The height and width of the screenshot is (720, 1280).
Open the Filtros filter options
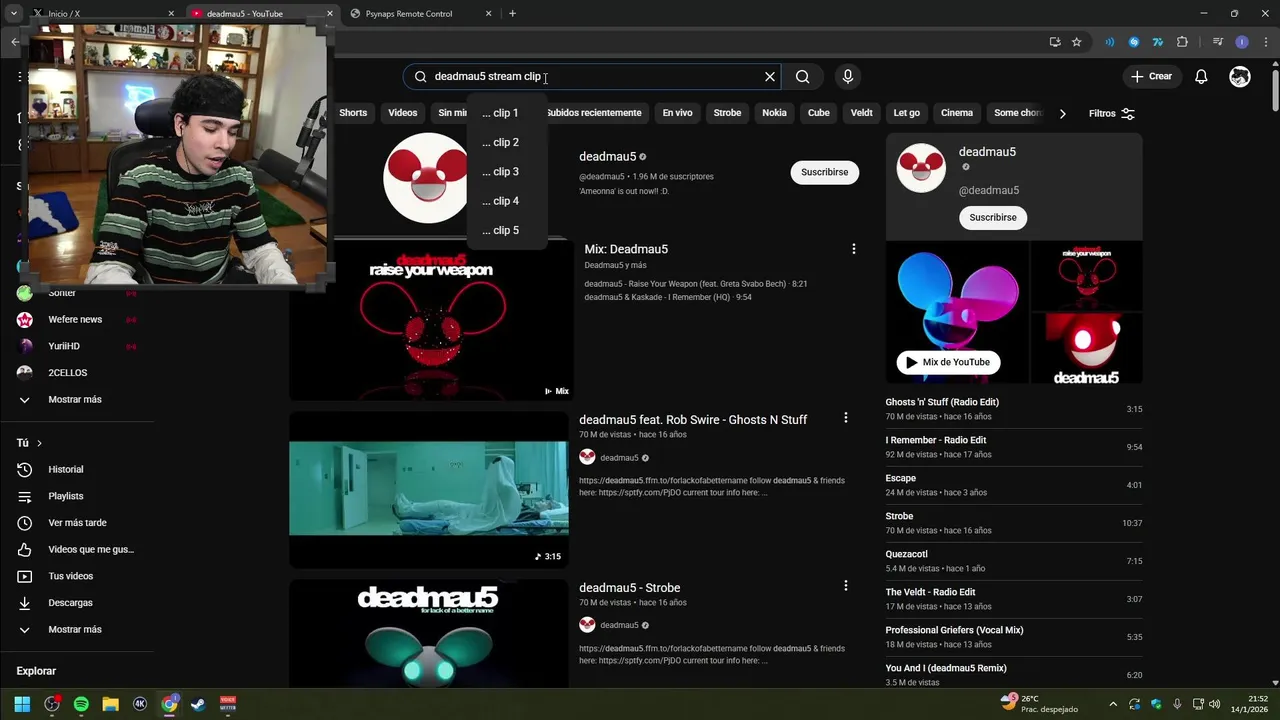point(1112,113)
